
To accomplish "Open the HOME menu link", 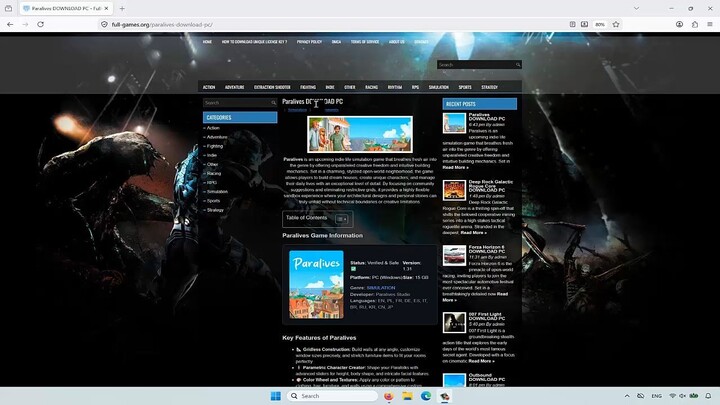I will [x=208, y=42].
